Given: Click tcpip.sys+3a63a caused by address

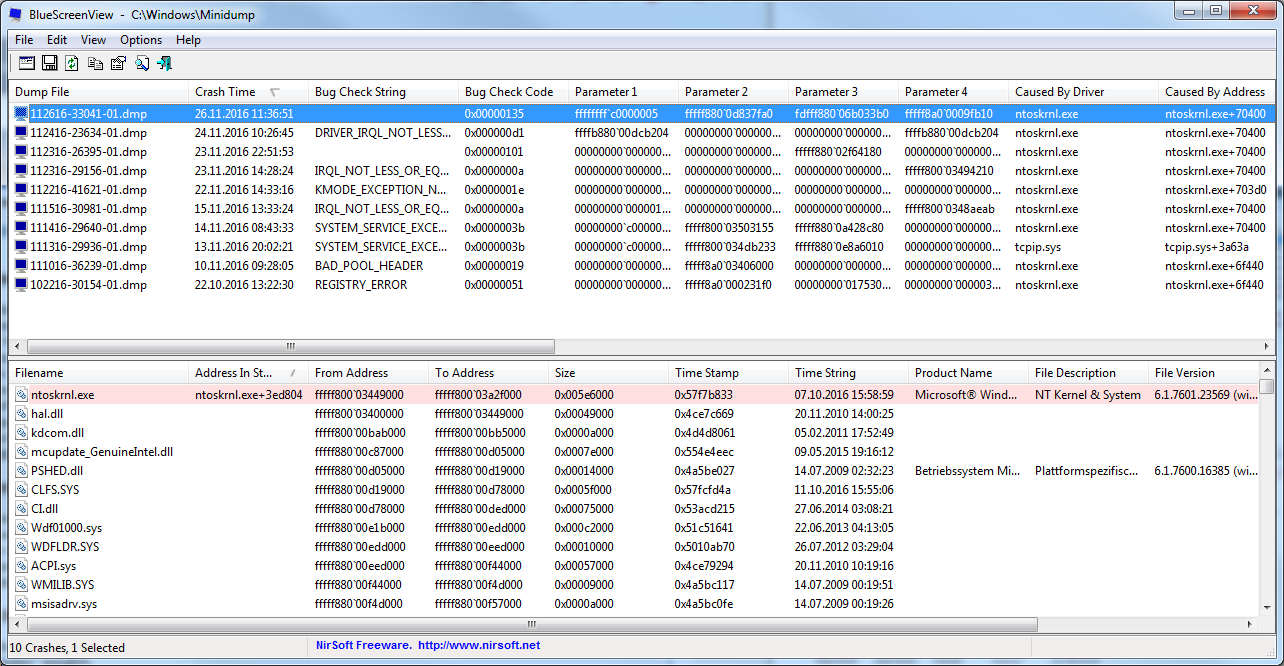Looking at the screenshot, I should click(x=1206, y=247).
